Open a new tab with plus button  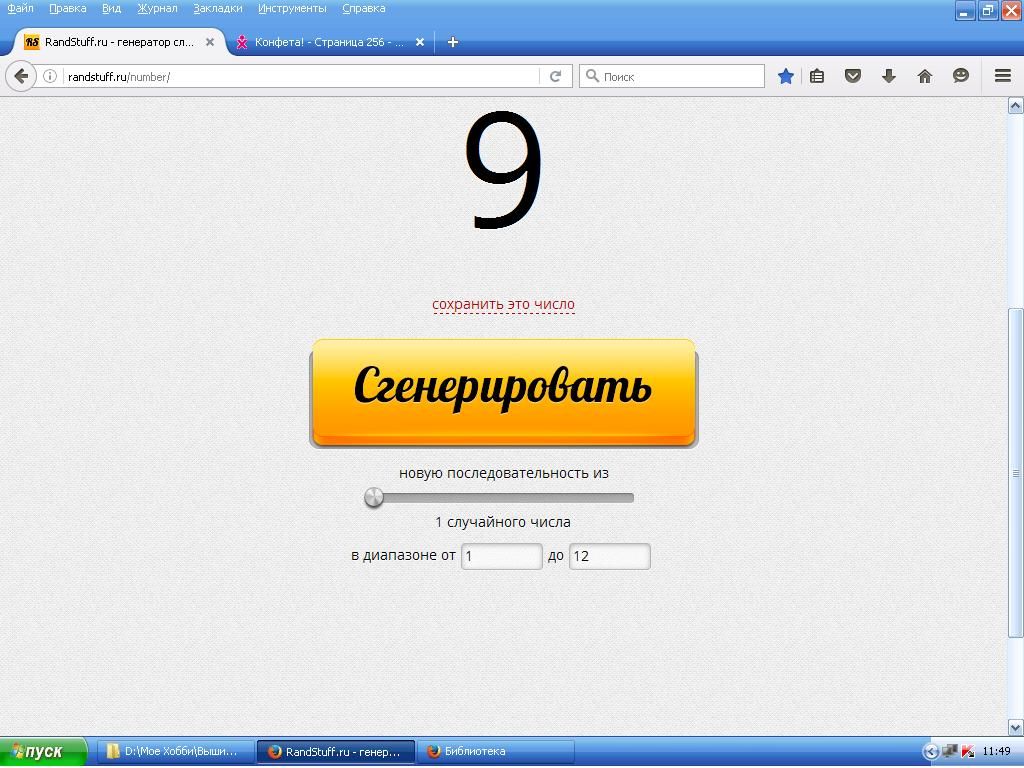453,42
